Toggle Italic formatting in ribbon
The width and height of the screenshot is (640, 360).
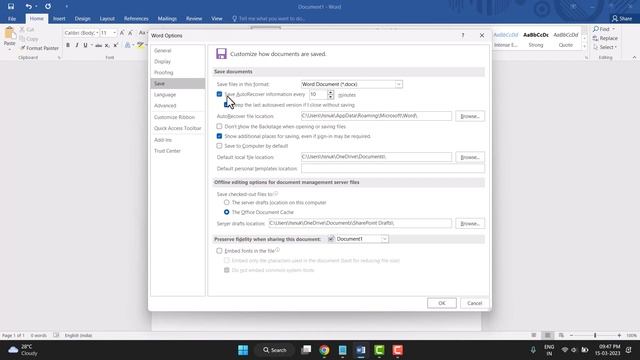pyautogui.click(x=77, y=45)
